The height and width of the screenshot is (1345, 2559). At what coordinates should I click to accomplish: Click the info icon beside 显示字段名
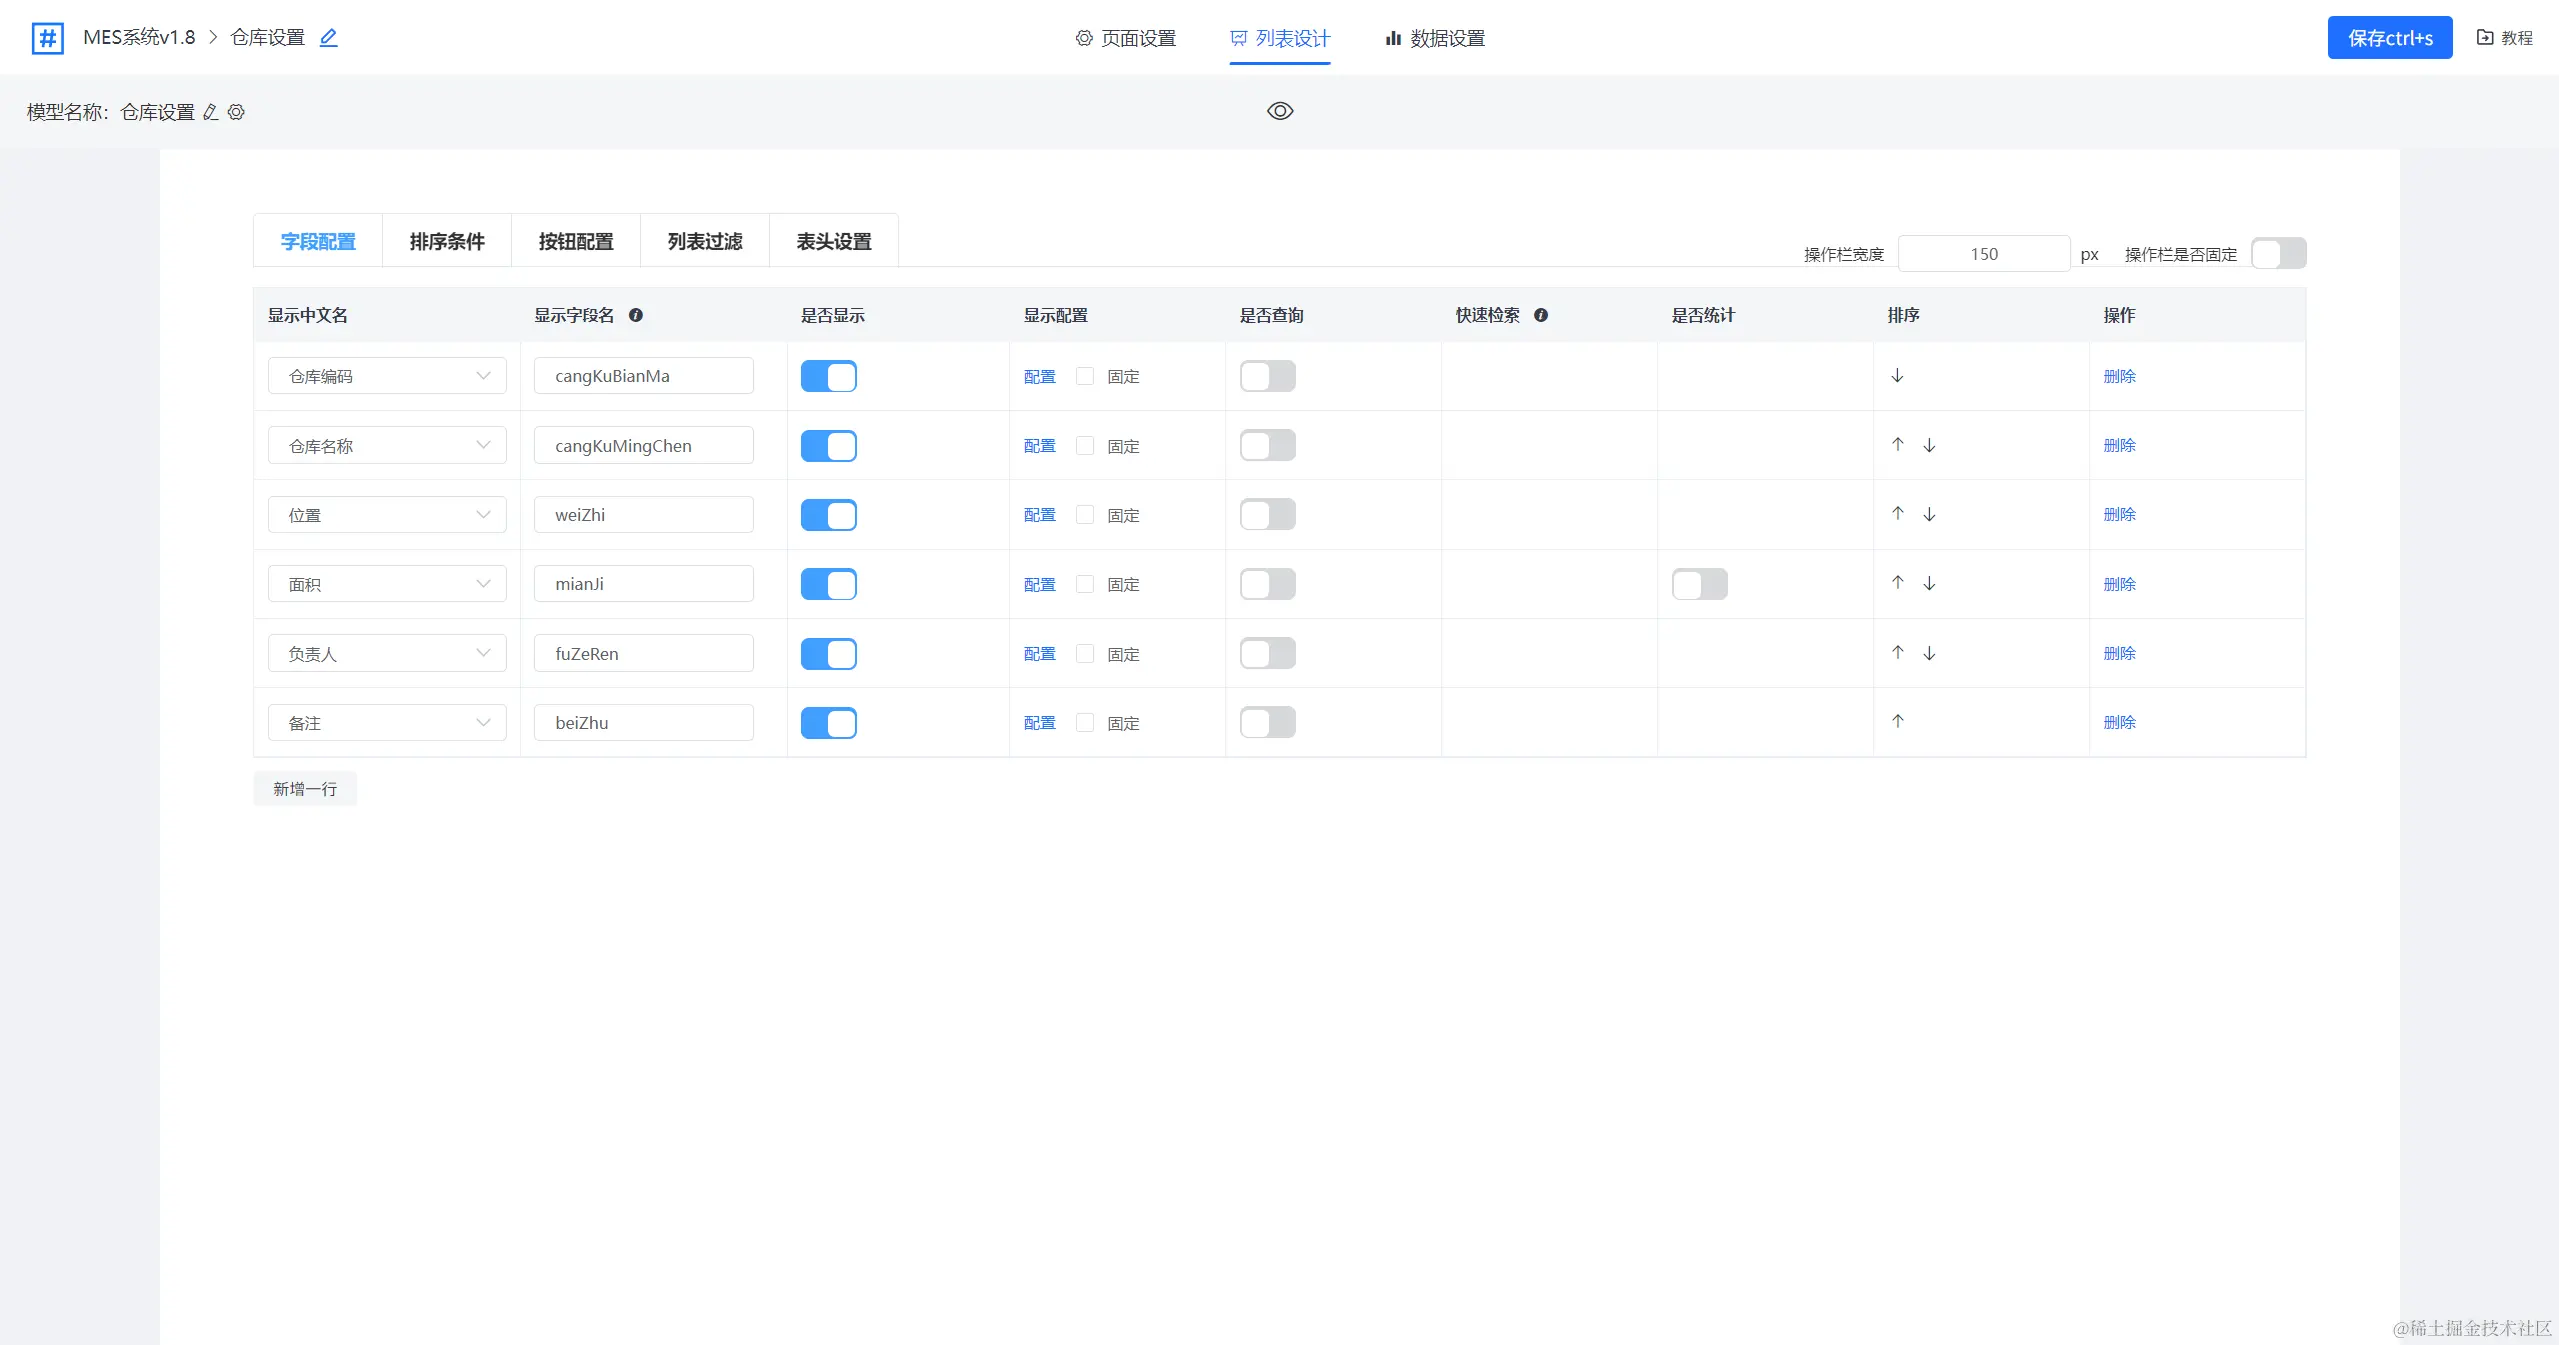click(636, 315)
